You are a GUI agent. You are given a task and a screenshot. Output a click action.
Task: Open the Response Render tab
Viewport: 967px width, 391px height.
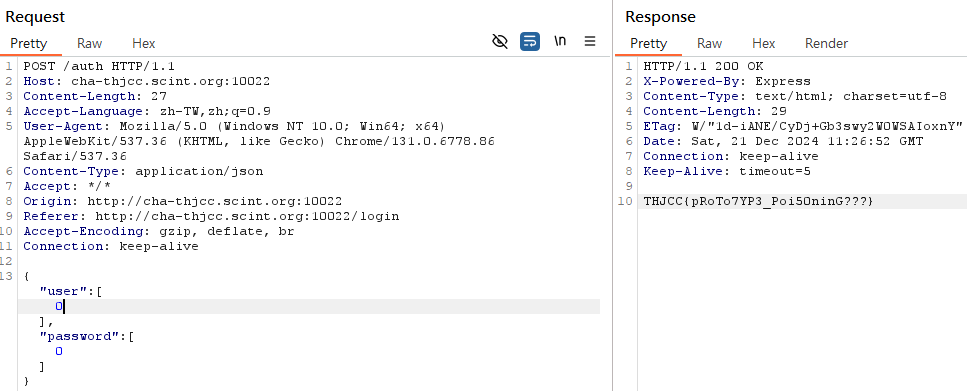click(826, 44)
